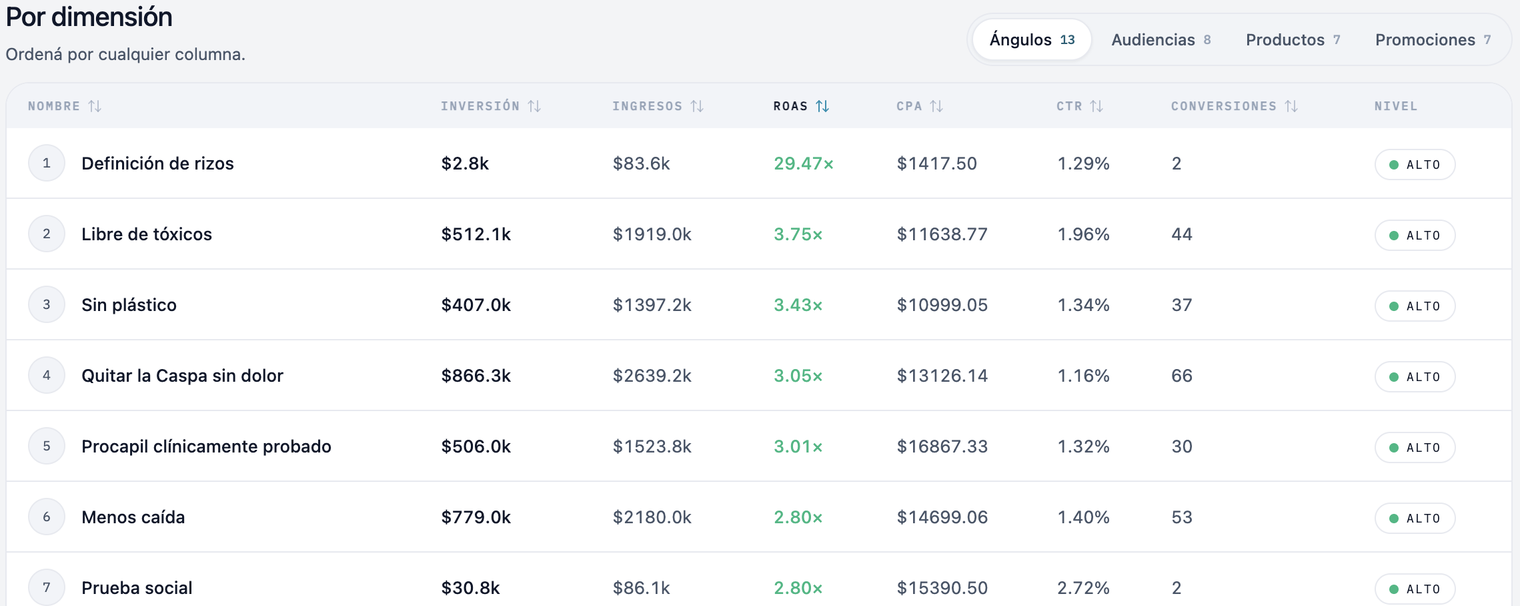
Task: Click the CONVERSIONES column header label
Action: [1224, 106]
